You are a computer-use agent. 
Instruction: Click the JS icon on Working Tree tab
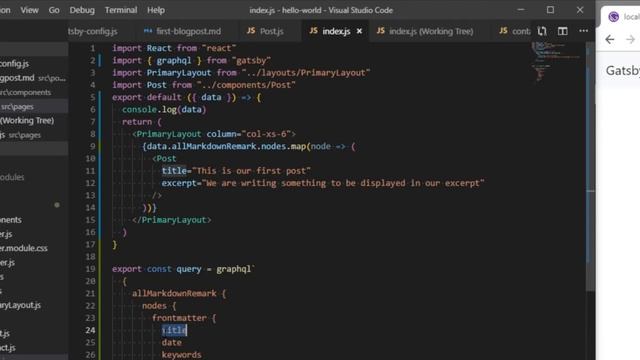point(380,31)
